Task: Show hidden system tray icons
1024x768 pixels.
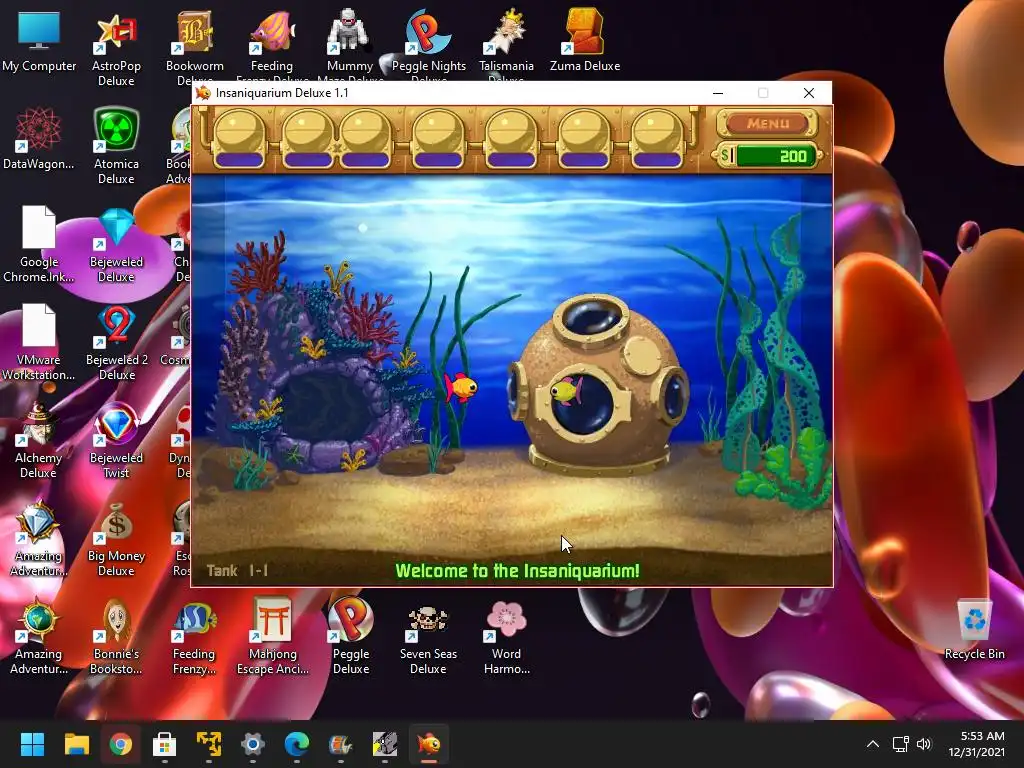Action: [872, 744]
